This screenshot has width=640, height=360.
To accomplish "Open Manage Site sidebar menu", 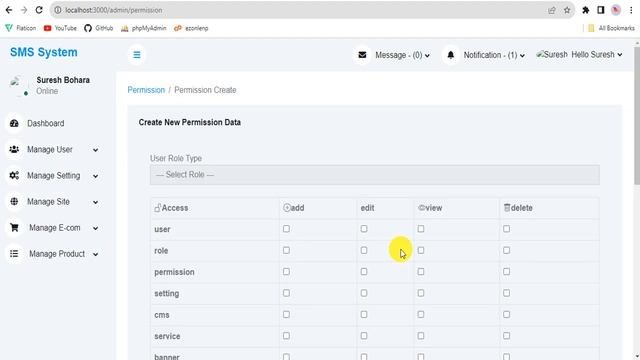I will coord(48,202).
